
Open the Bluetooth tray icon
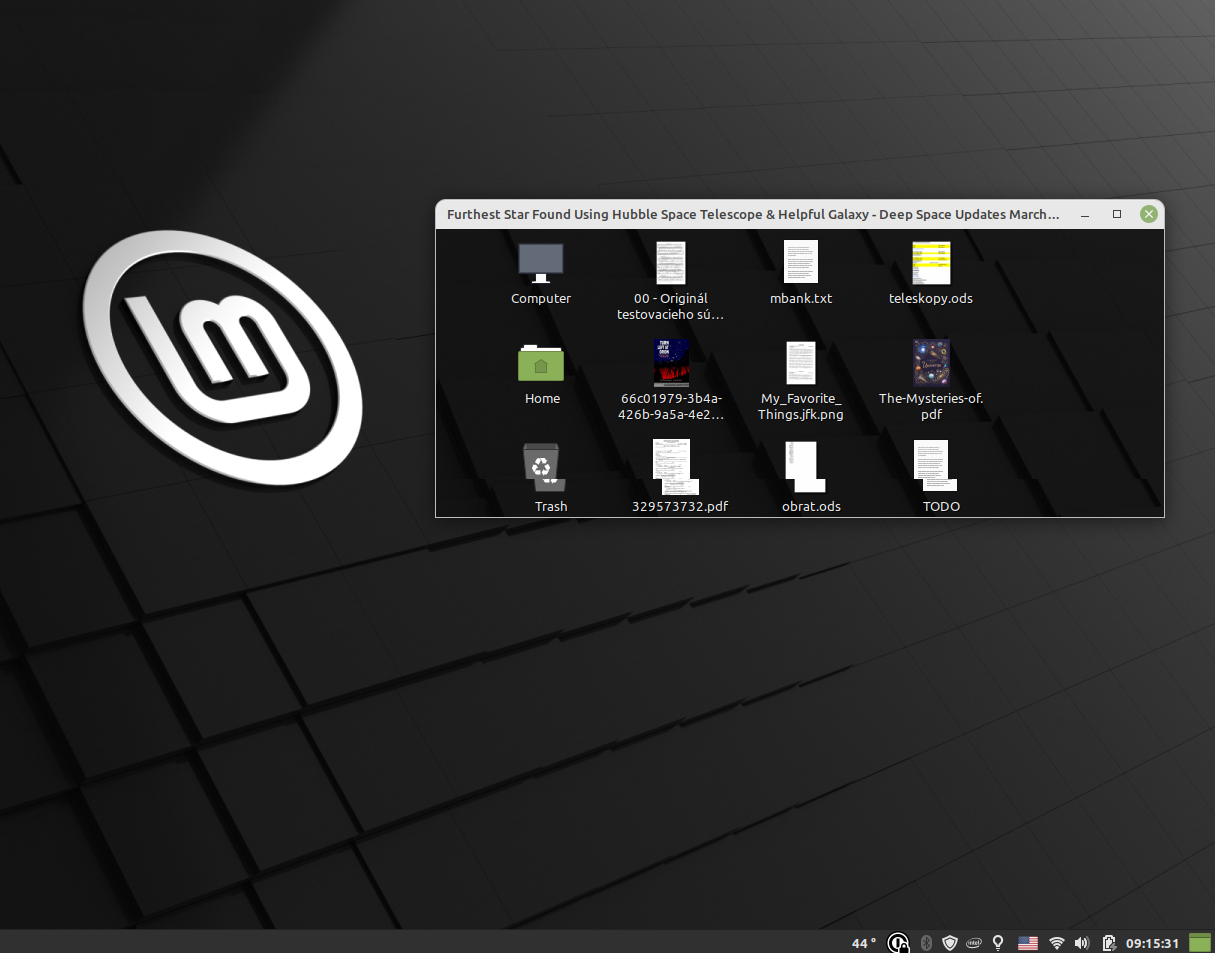point(926,943)
